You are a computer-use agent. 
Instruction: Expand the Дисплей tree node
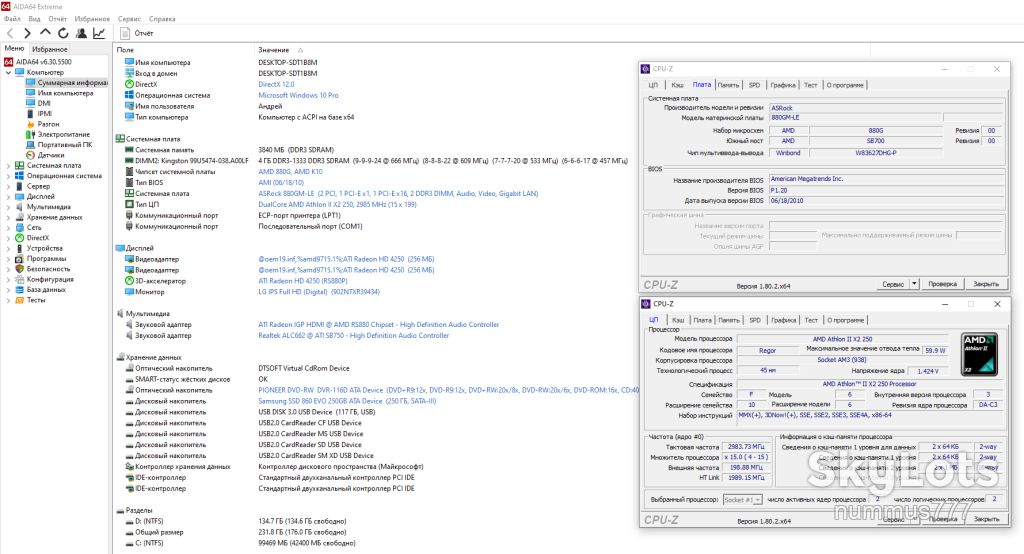[x=8, y=197]
